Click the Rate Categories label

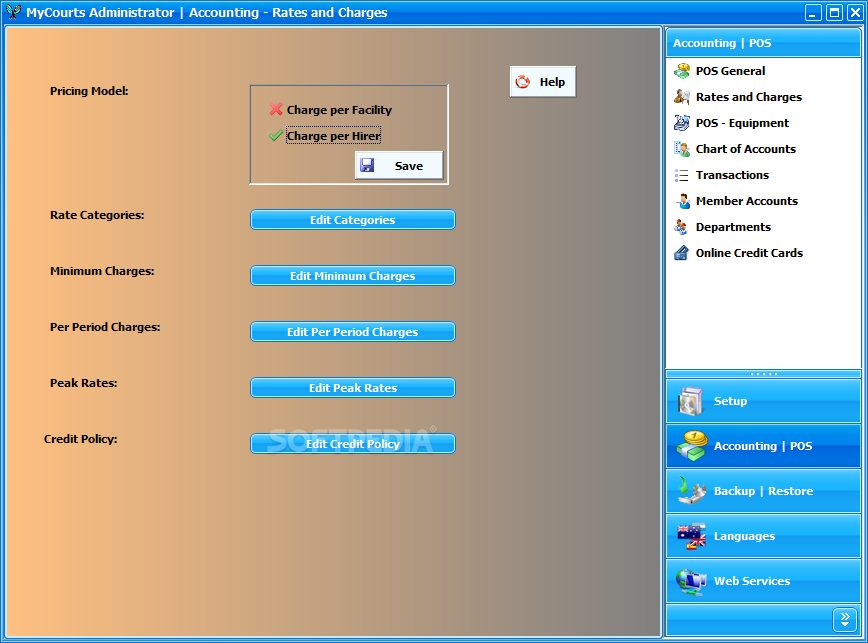(x=97, y=215)
